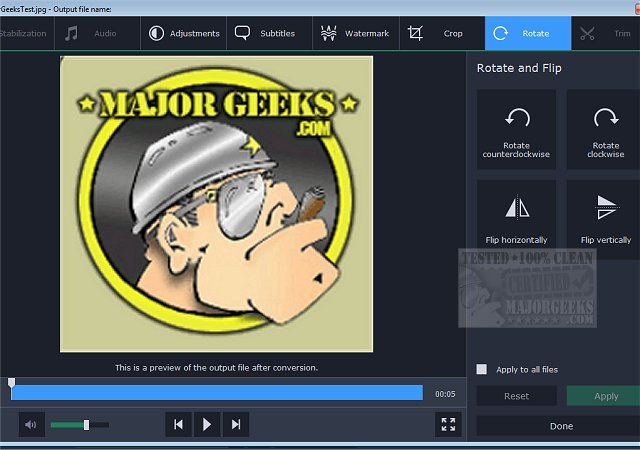The image size is (640, 450).
Task: Open the Stabilization tab
Action: [27, 33]
